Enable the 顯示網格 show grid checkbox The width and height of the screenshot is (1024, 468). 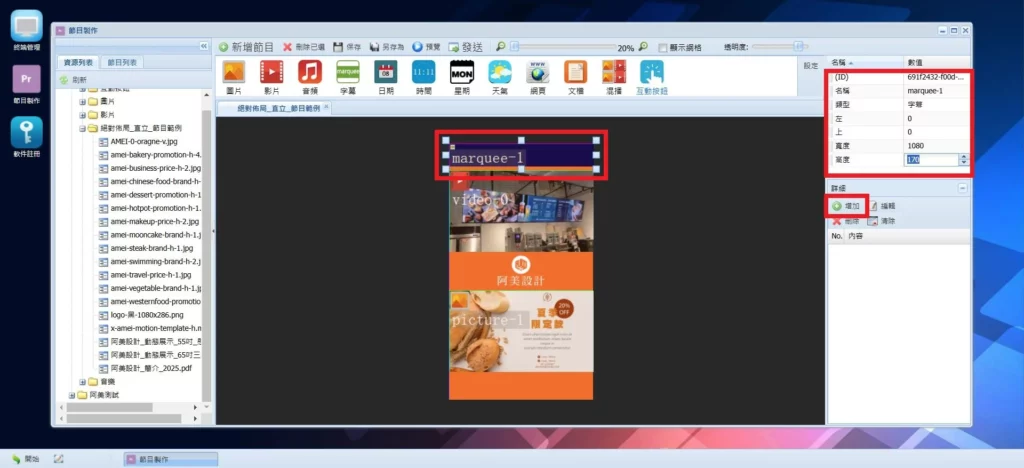pos(664,47)
